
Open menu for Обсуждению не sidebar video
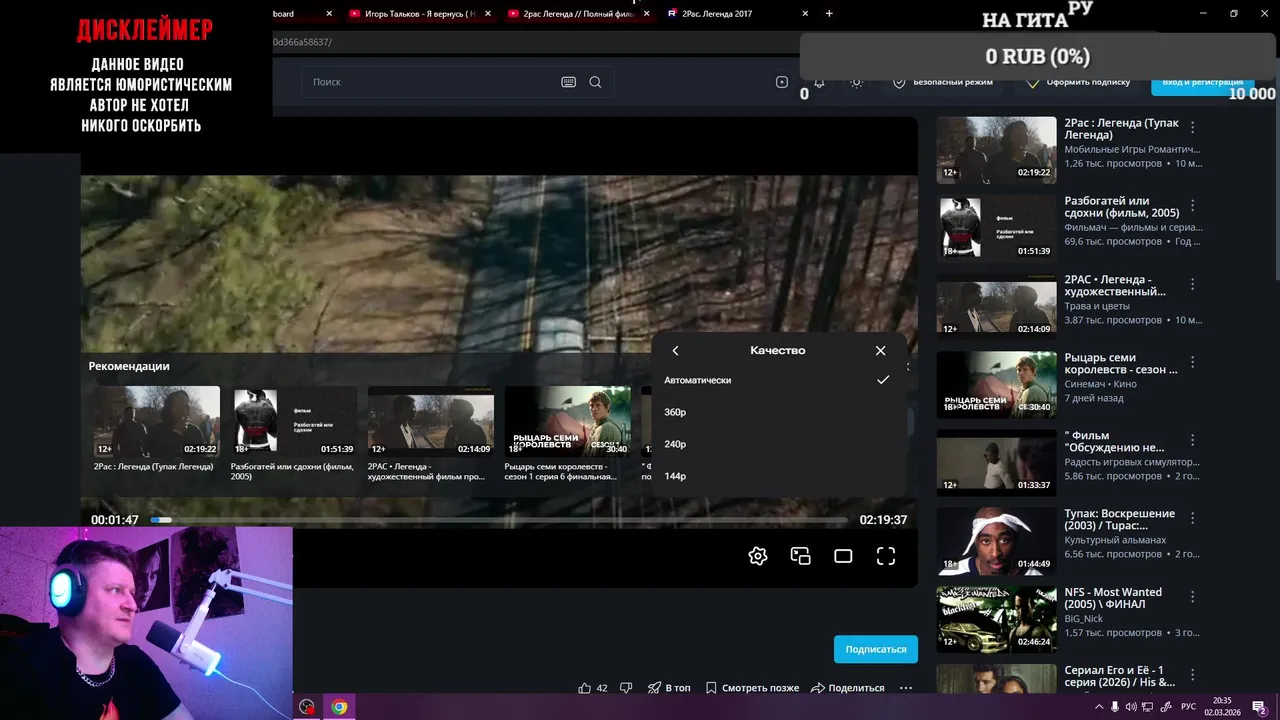click(x=1192, y=441)
